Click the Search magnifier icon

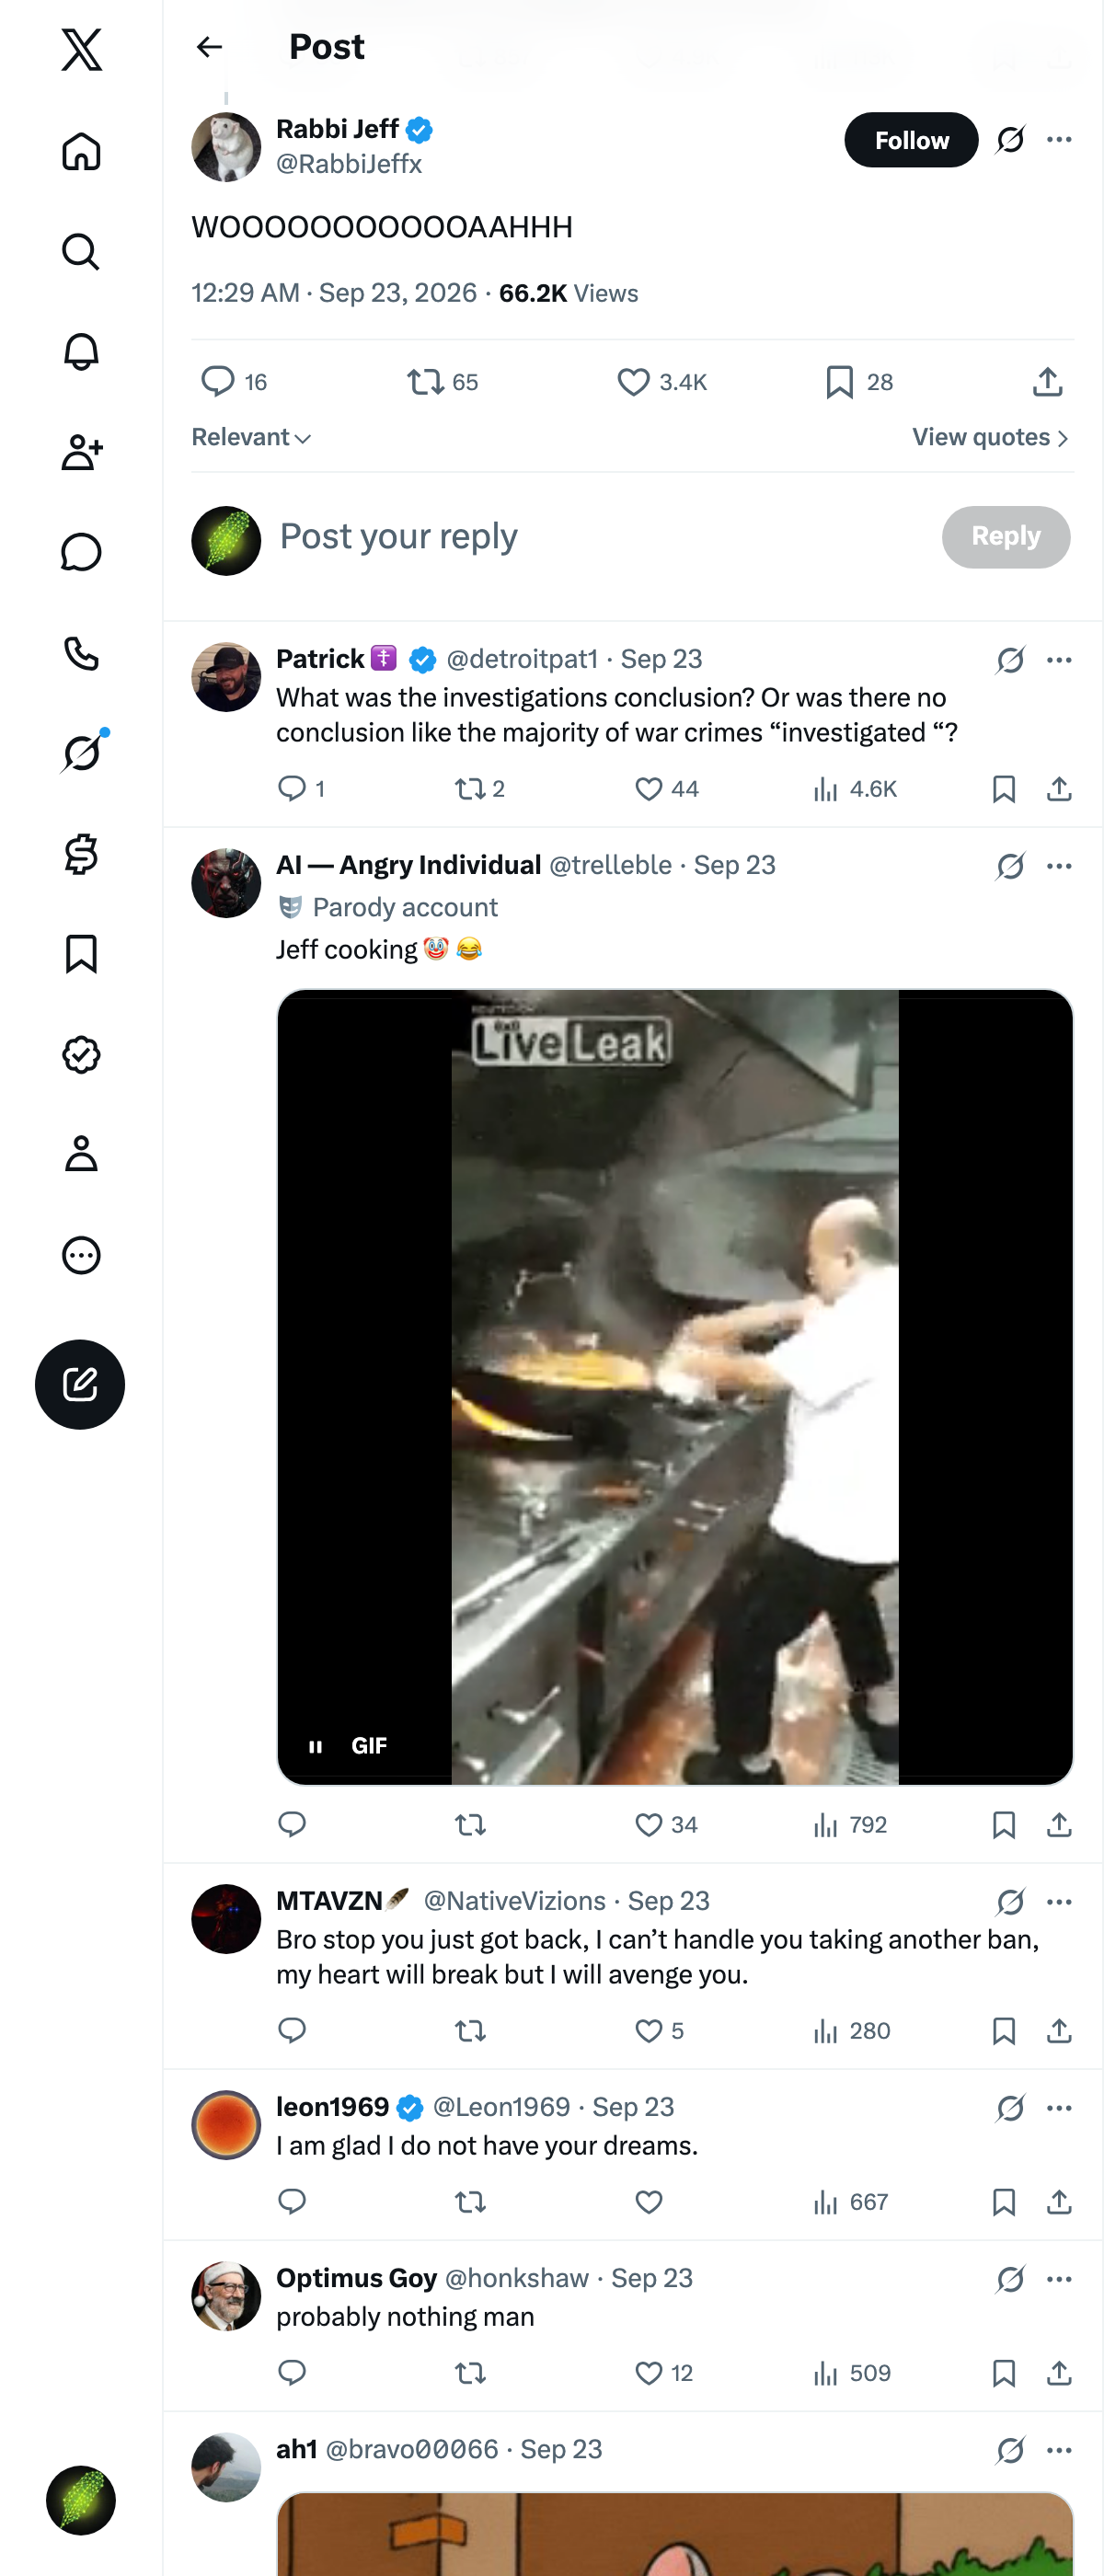point(81,252)
